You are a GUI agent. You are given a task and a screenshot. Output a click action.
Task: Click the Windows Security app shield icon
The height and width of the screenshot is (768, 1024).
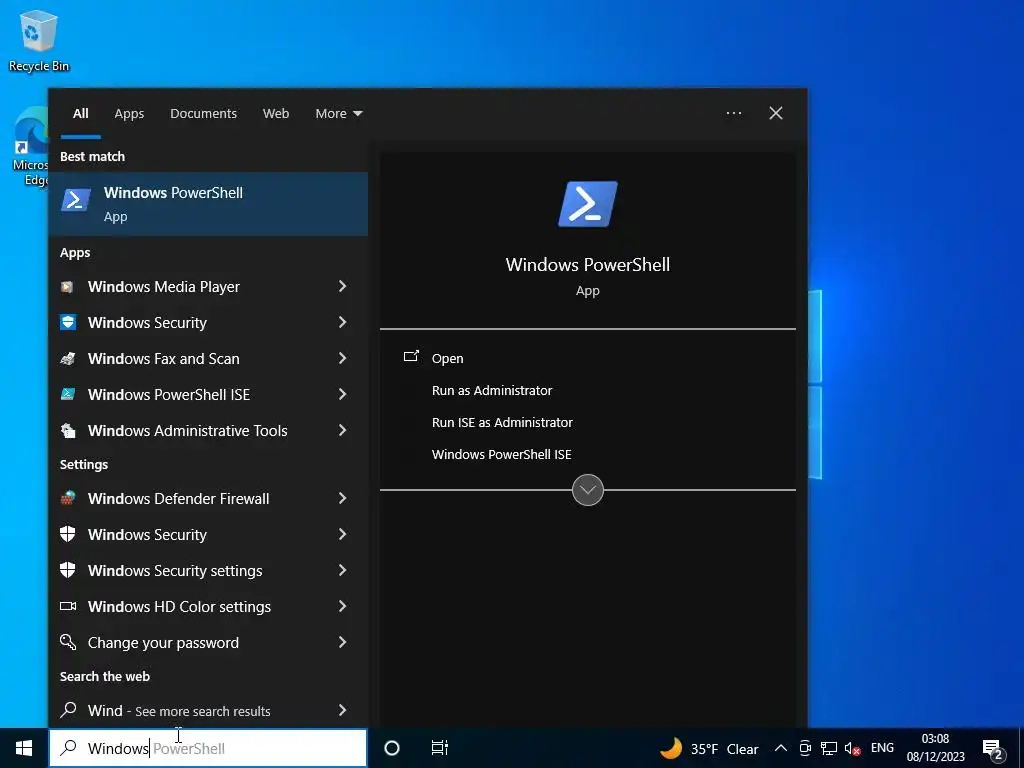(68, 323)
